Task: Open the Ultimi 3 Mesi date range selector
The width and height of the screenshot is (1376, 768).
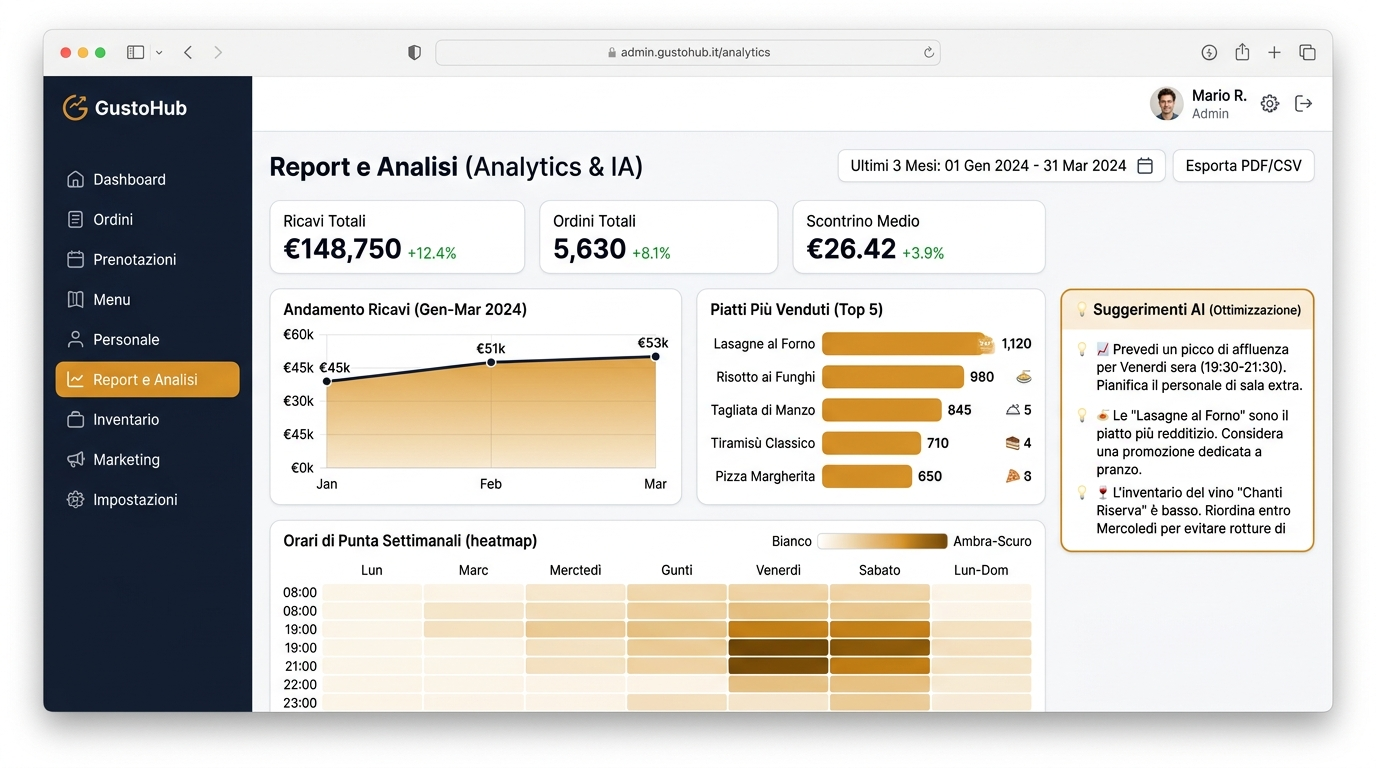Action: [x=1001, y=166]
